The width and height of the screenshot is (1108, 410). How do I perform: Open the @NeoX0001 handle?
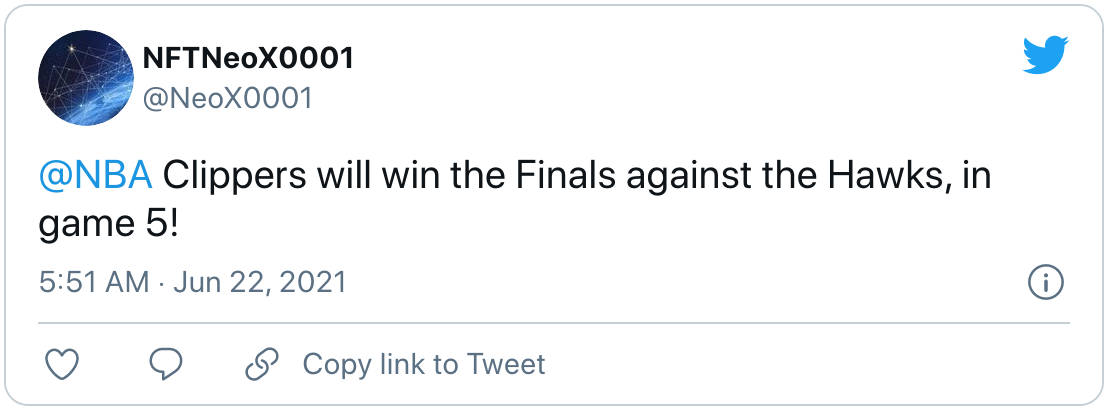click(x=228, y=98)
